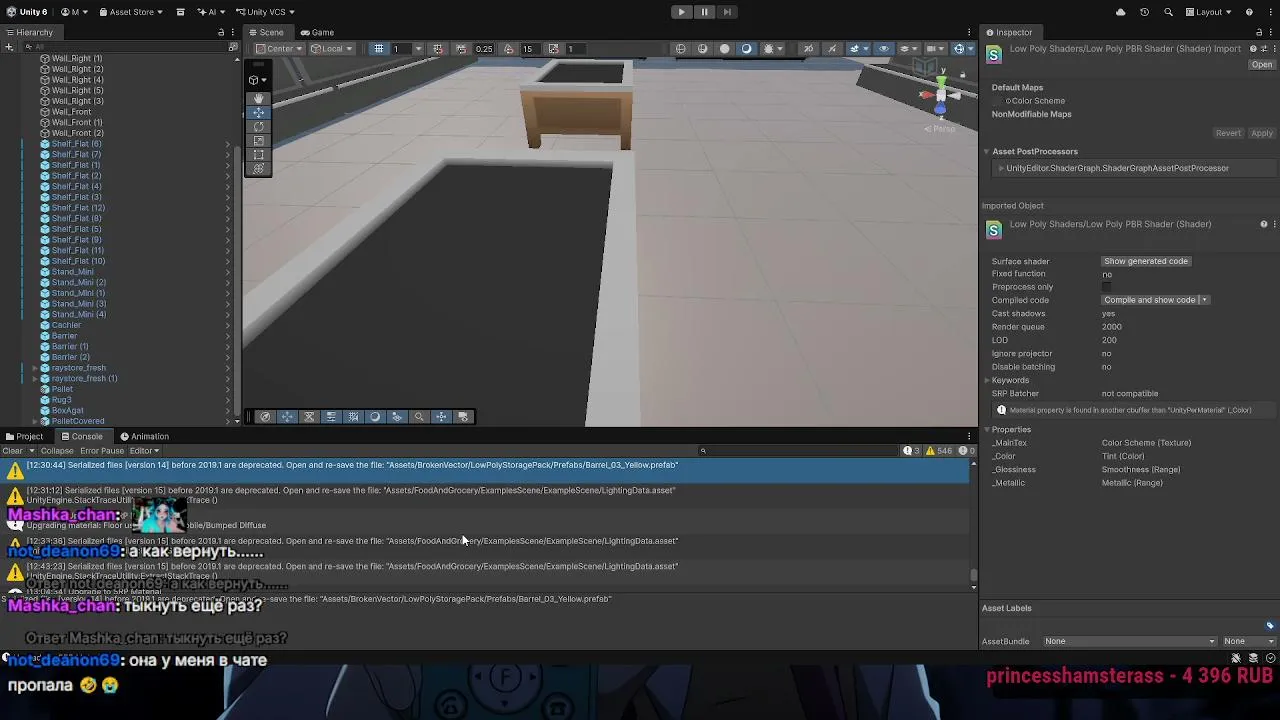Open the AI menu dropdown
Image resolution: width=1280 pixels, height=720 pixels.
(x=211, y=12)
